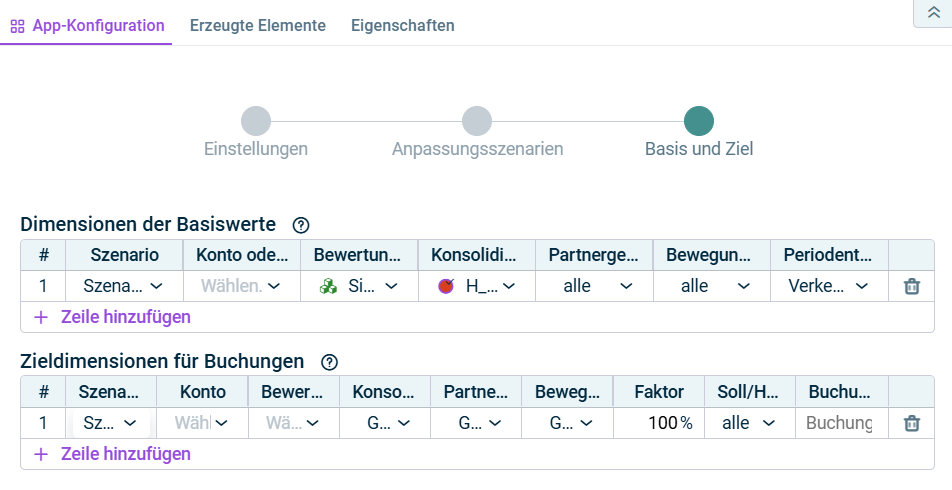Click help icon next to Dimensionen der Basiswerte
This screenshot has height=490, width=952.
coord(301,225)
